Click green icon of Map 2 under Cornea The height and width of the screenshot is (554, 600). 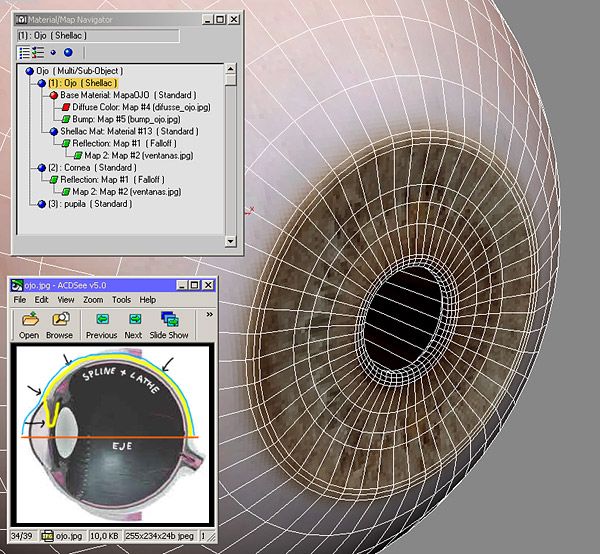[x=66, y=192]
